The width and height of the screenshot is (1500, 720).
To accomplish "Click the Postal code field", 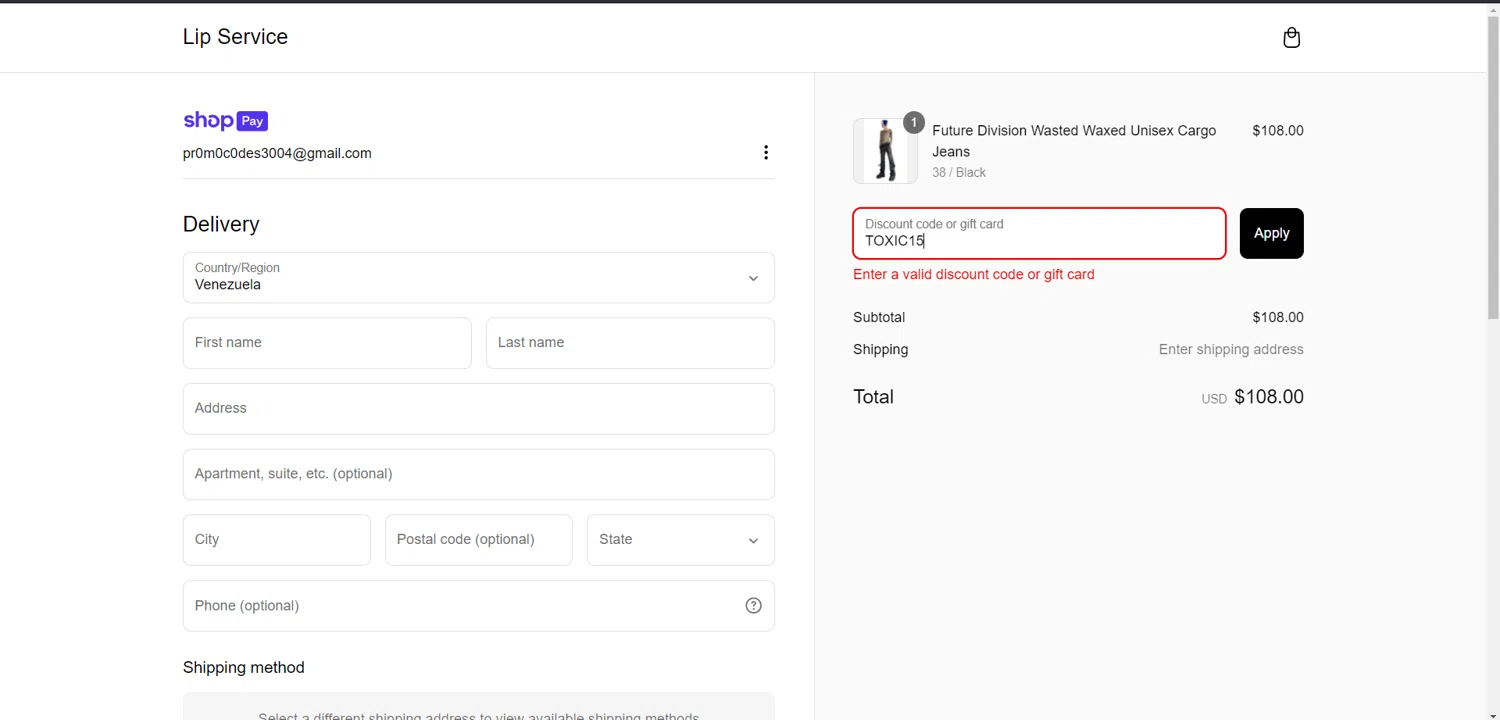I will [479, 540].
